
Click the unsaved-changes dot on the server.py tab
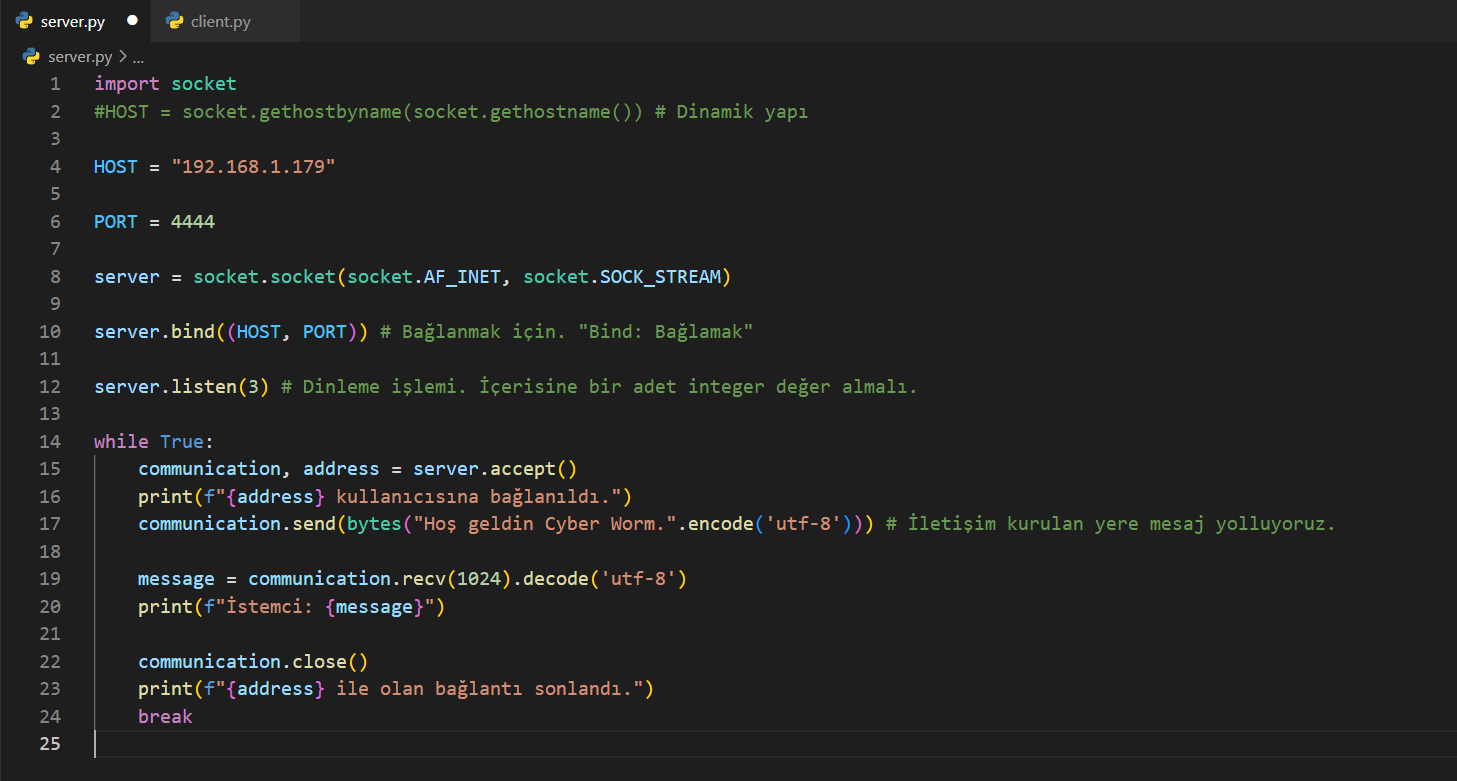click(x=132, y=21)
